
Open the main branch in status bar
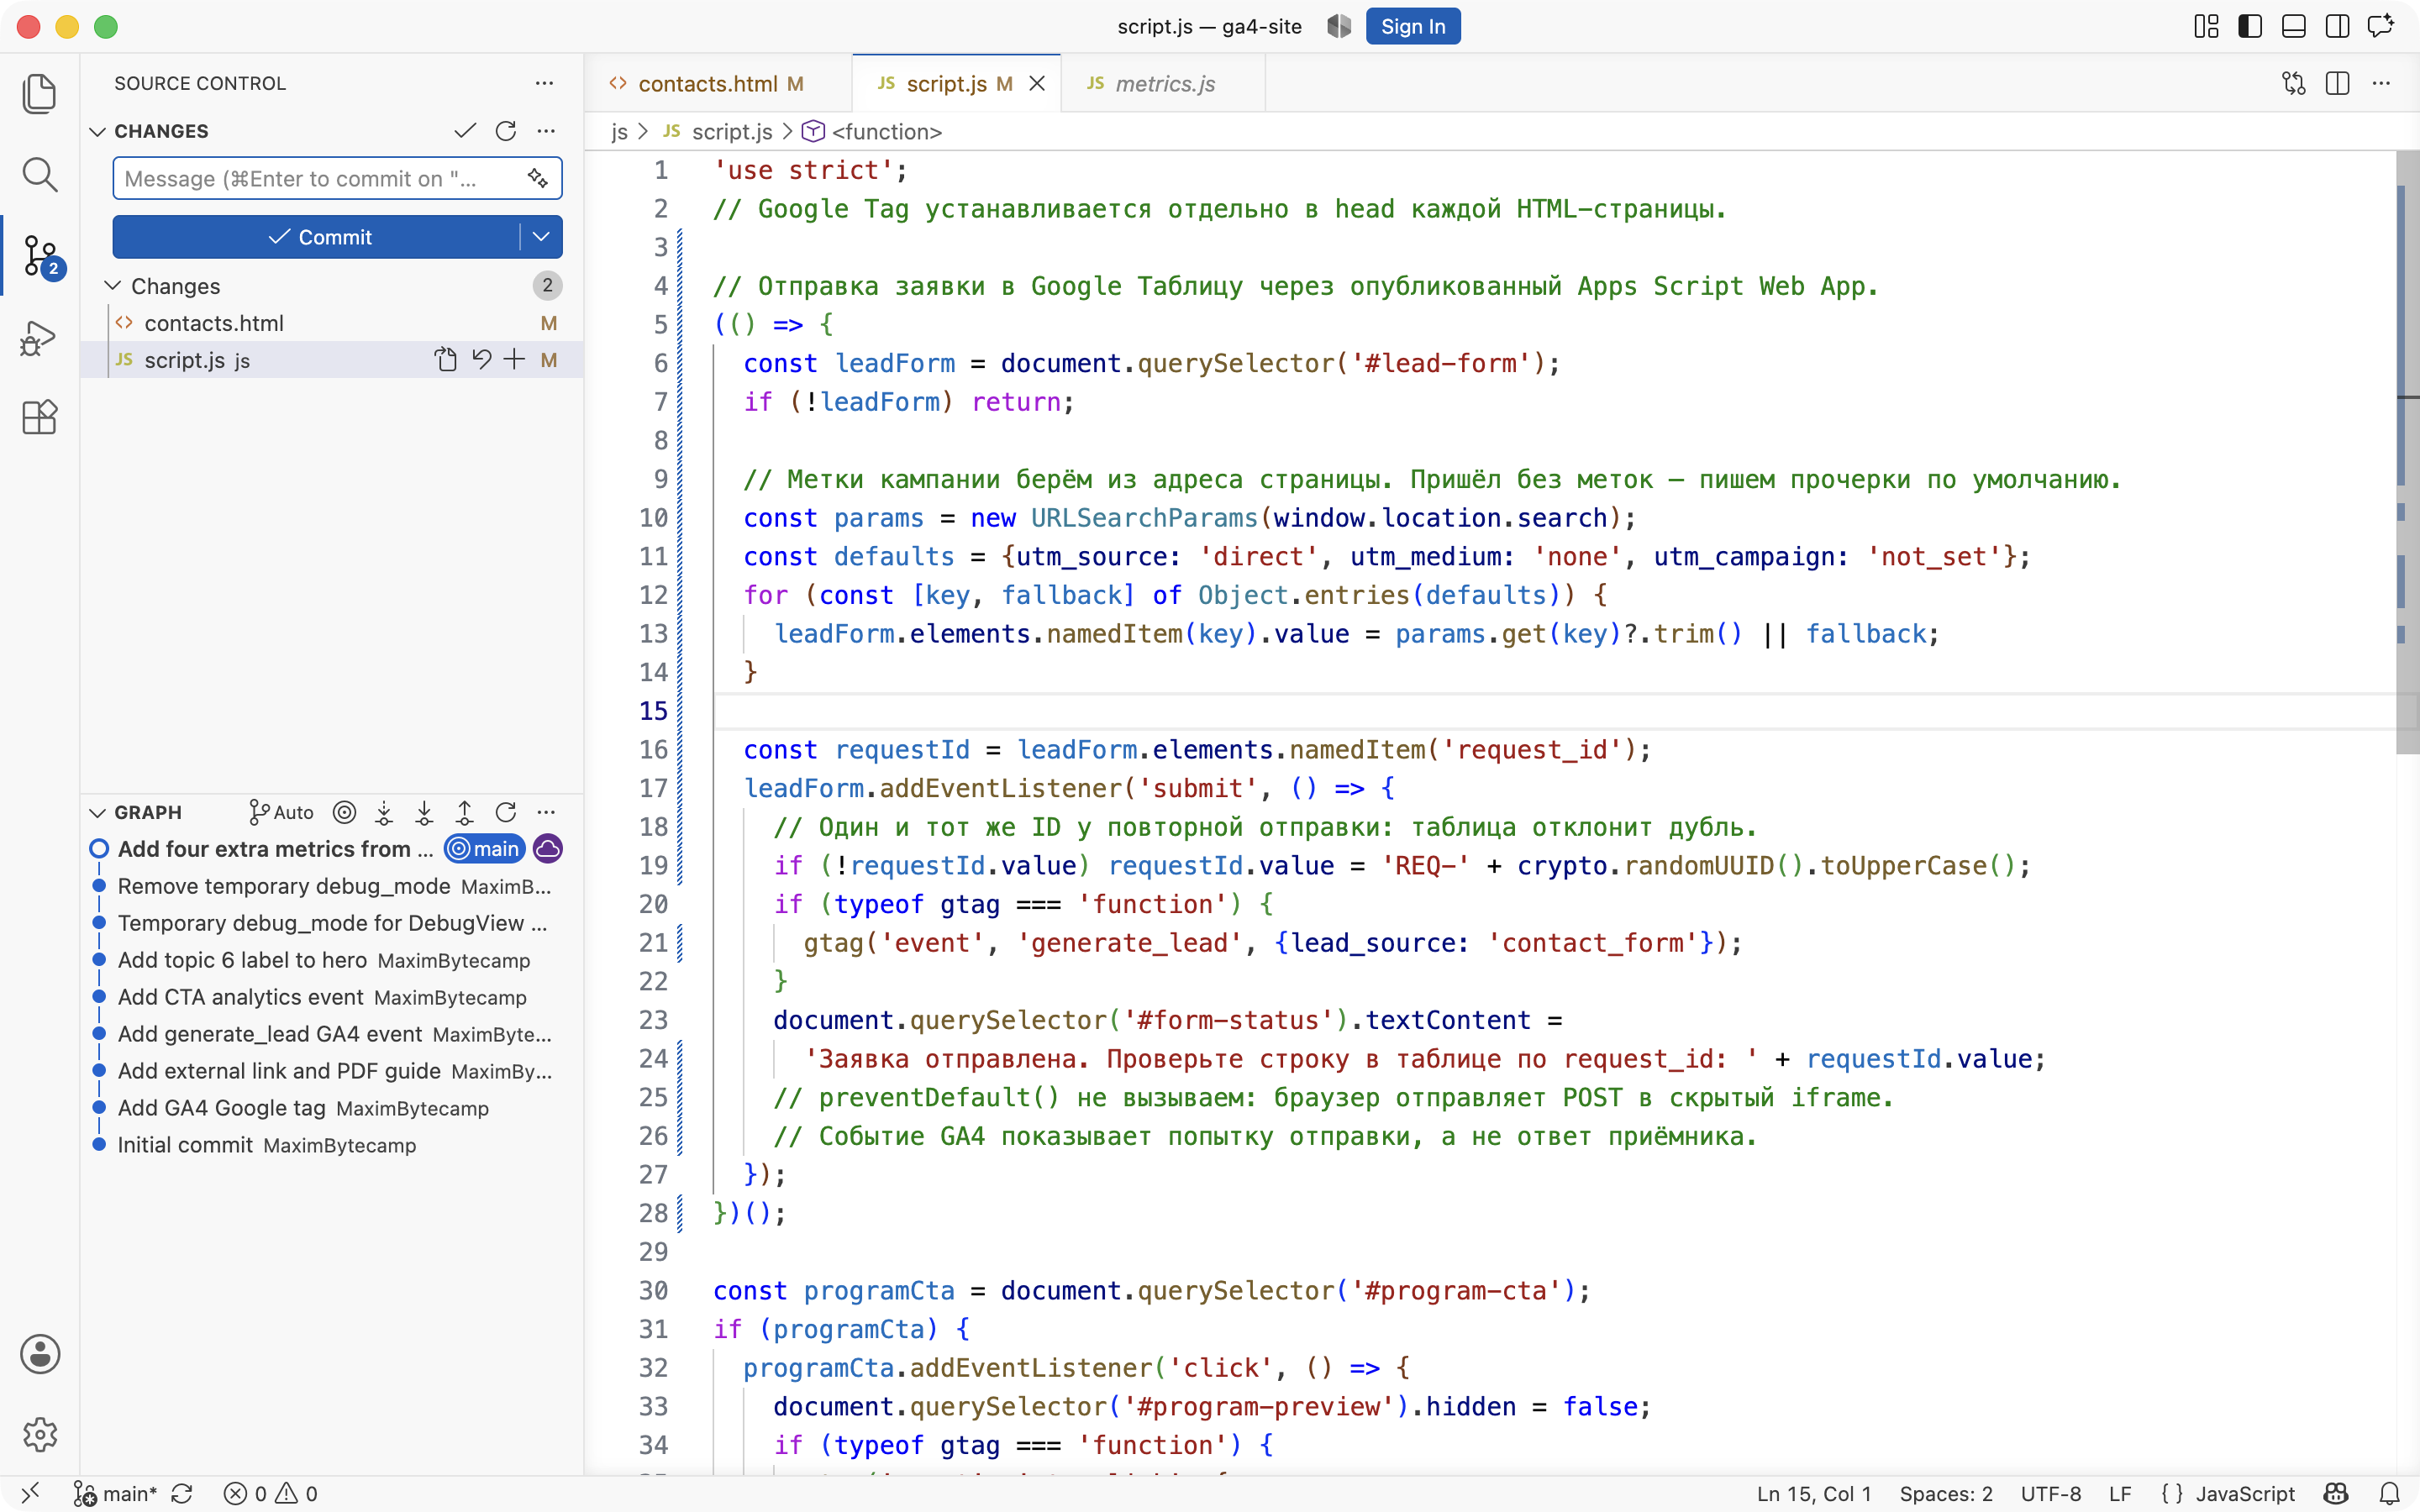click(x=117, y=1493)
